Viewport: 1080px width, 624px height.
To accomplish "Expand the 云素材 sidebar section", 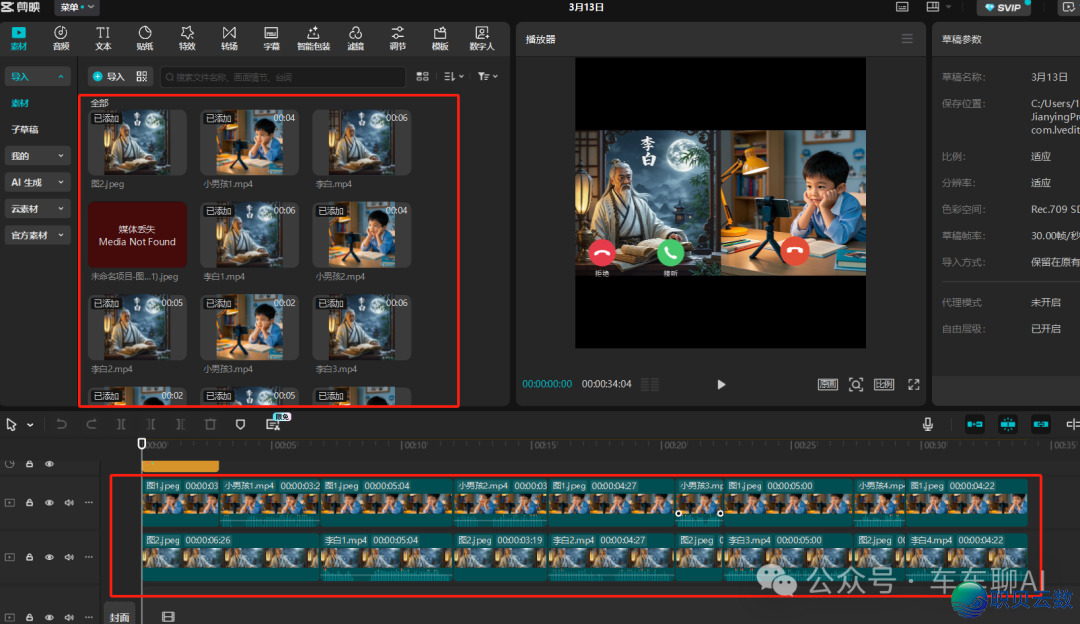I will (37, 209).
